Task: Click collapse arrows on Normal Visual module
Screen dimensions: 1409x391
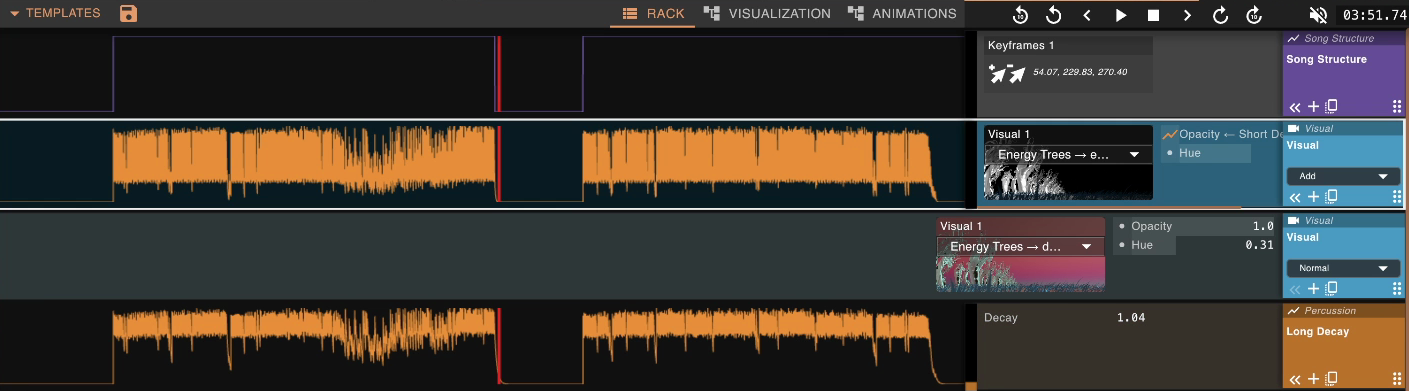Action: tap(1295, 289)
